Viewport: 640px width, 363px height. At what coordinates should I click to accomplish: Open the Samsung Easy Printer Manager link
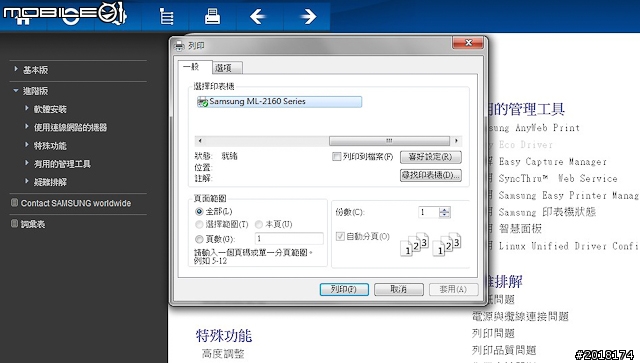pyautogui.click(x=568, y=196)
